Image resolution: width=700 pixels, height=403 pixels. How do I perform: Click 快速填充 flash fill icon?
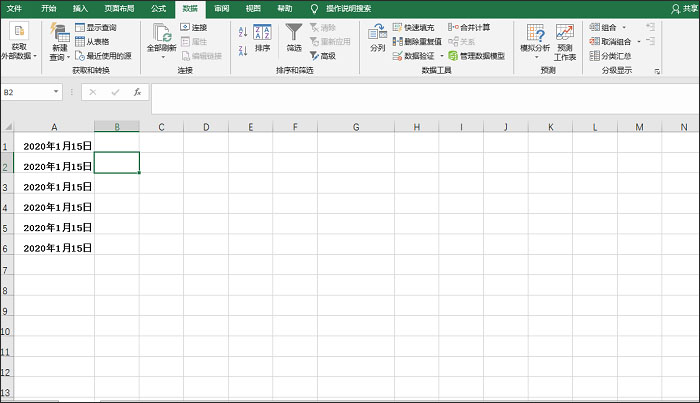(398, 28)
